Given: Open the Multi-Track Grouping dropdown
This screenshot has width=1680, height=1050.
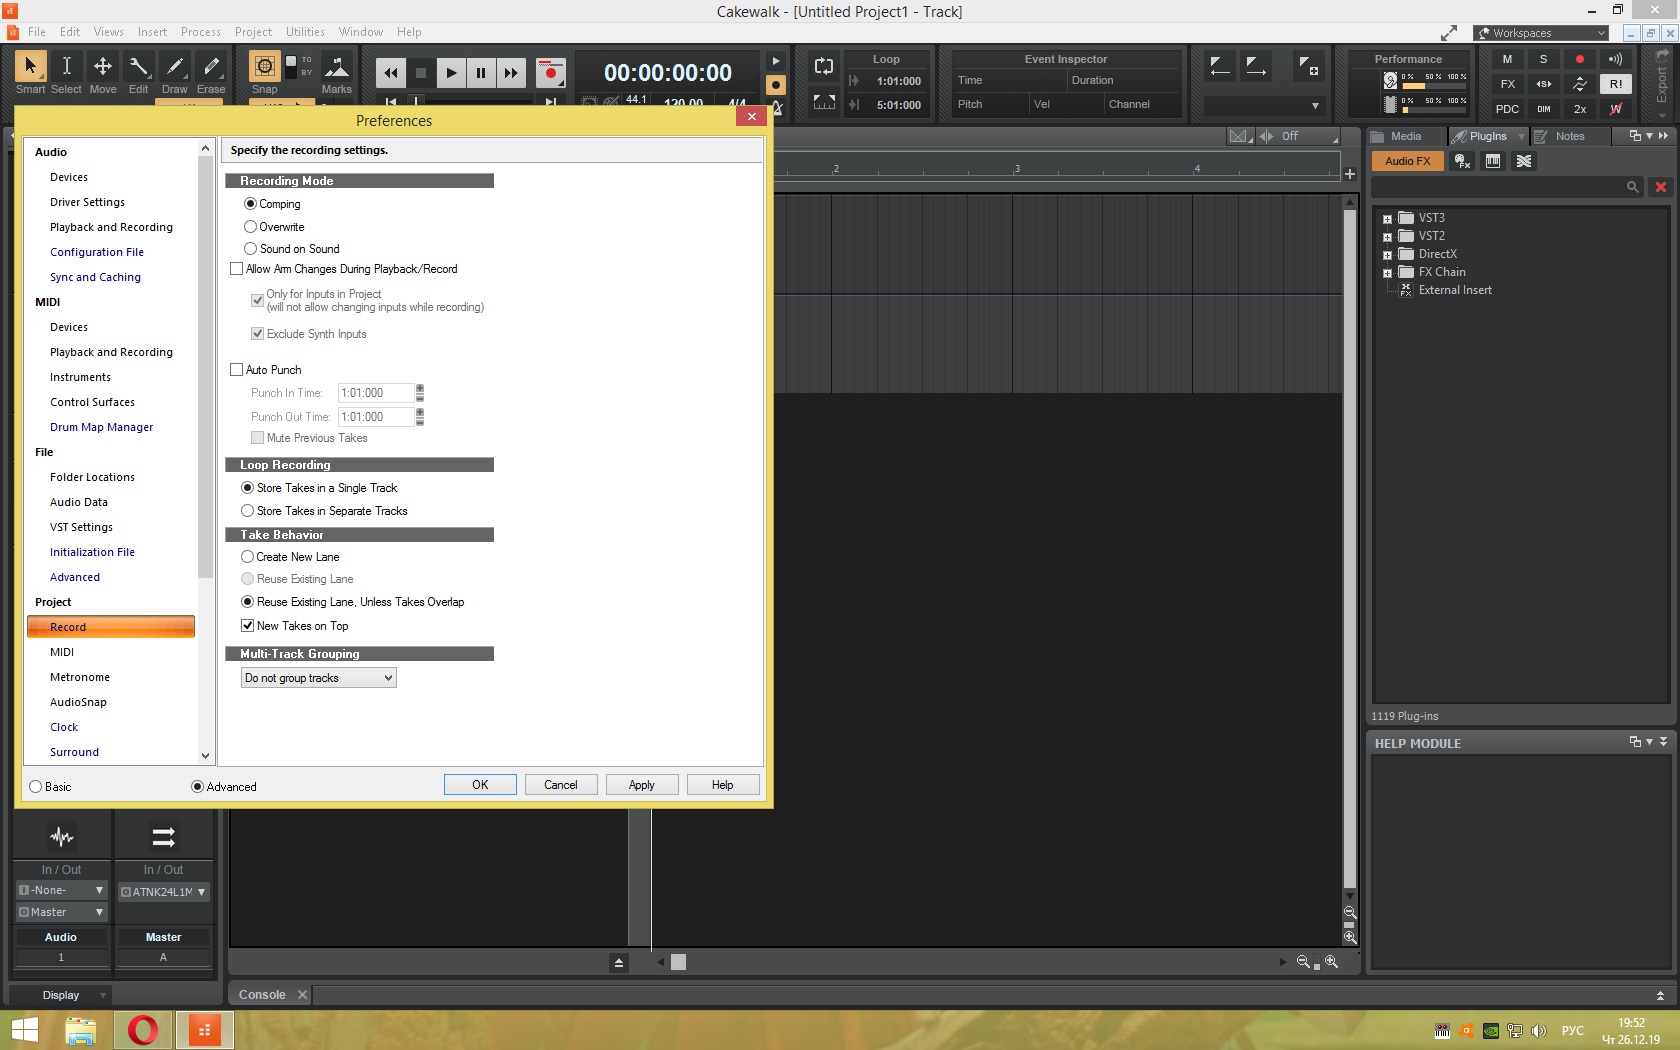Looking at the screenshot, I should [x=319, y=678].
